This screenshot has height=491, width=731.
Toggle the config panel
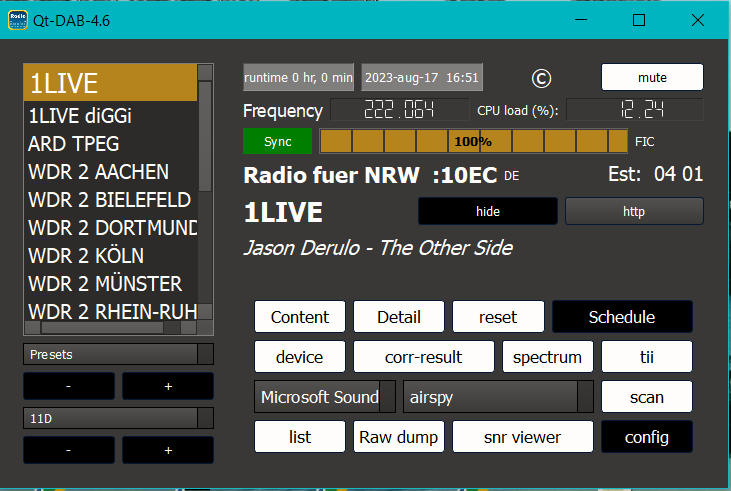pyautogui.click(x=647, y=437)
